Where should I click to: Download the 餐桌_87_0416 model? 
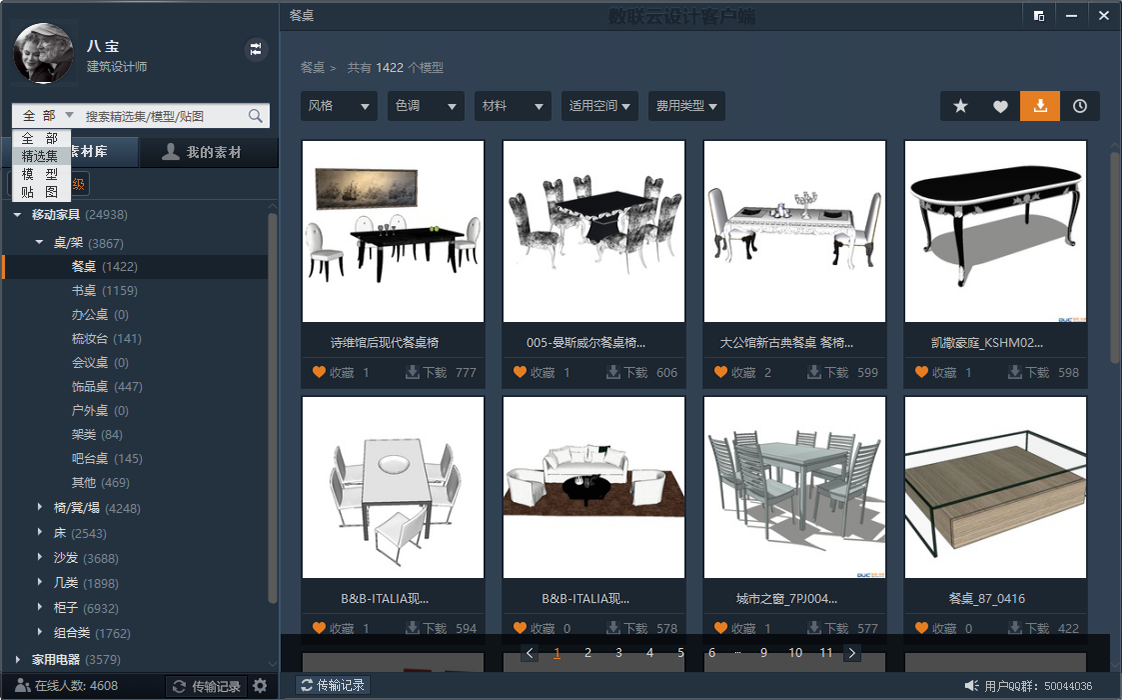1015,628
